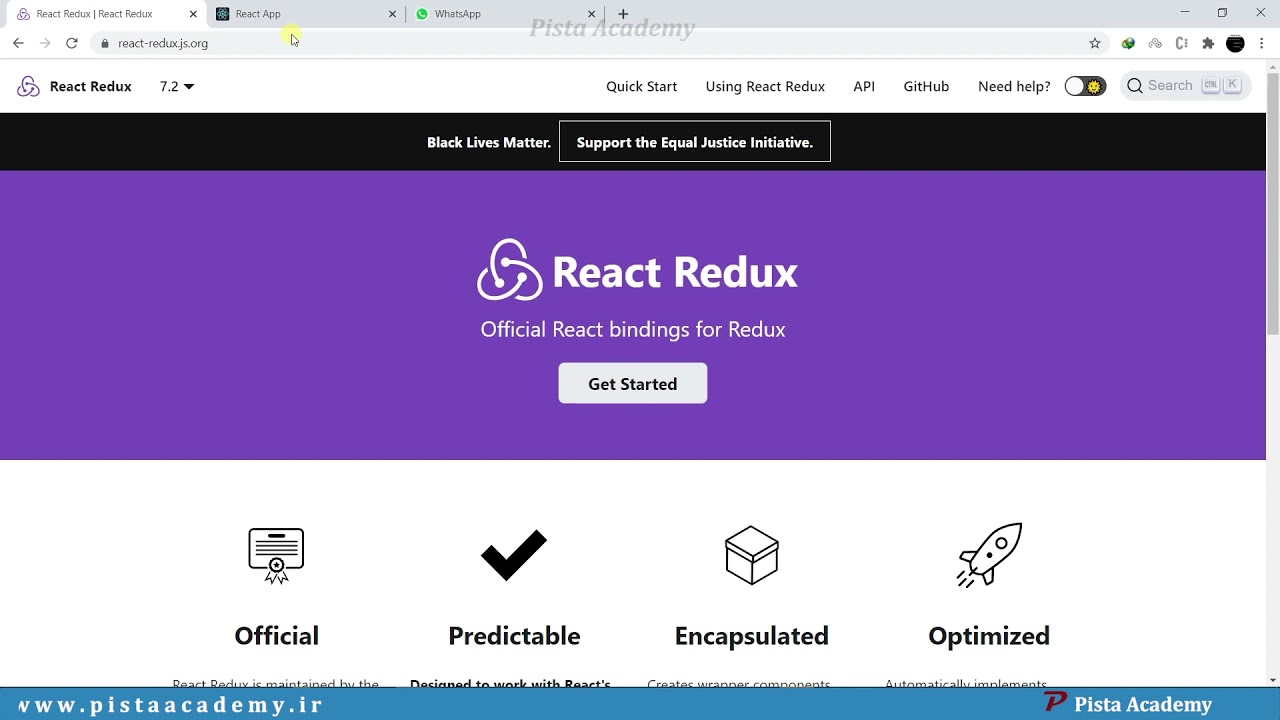
Task: Switch to the React Redux tab
Action: tap(104, 14)
